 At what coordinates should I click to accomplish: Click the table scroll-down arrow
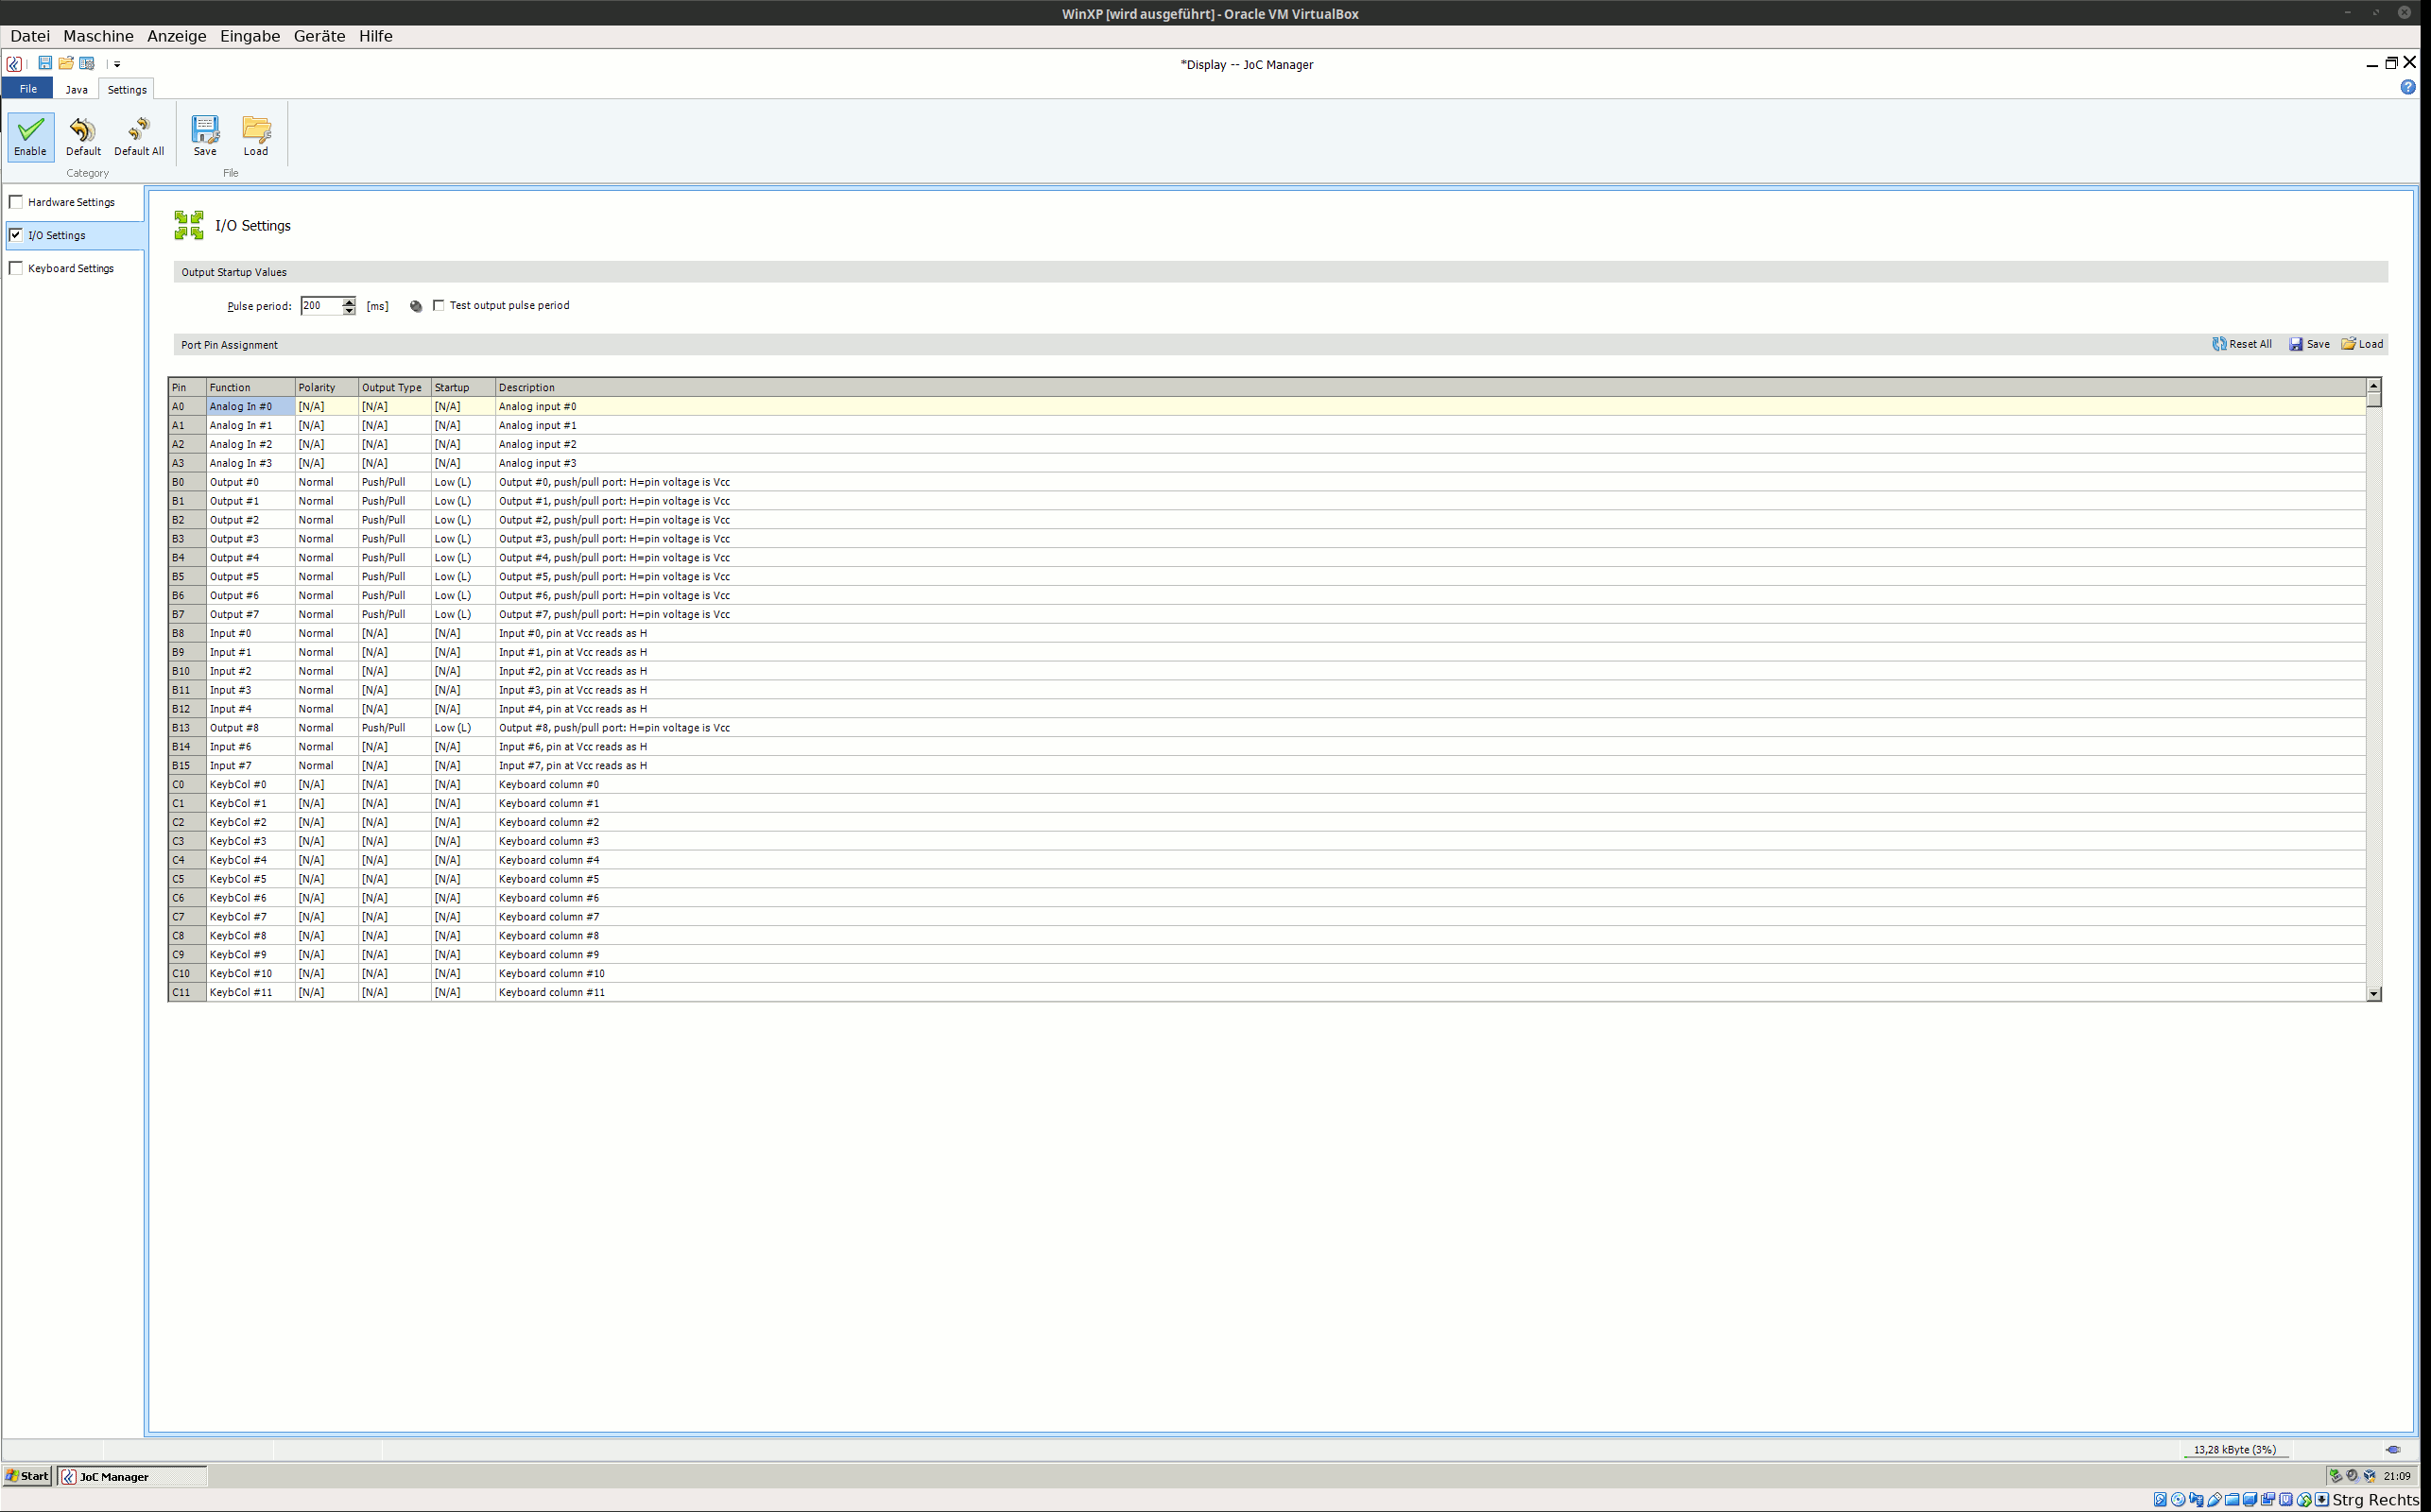pos(2374,994)
